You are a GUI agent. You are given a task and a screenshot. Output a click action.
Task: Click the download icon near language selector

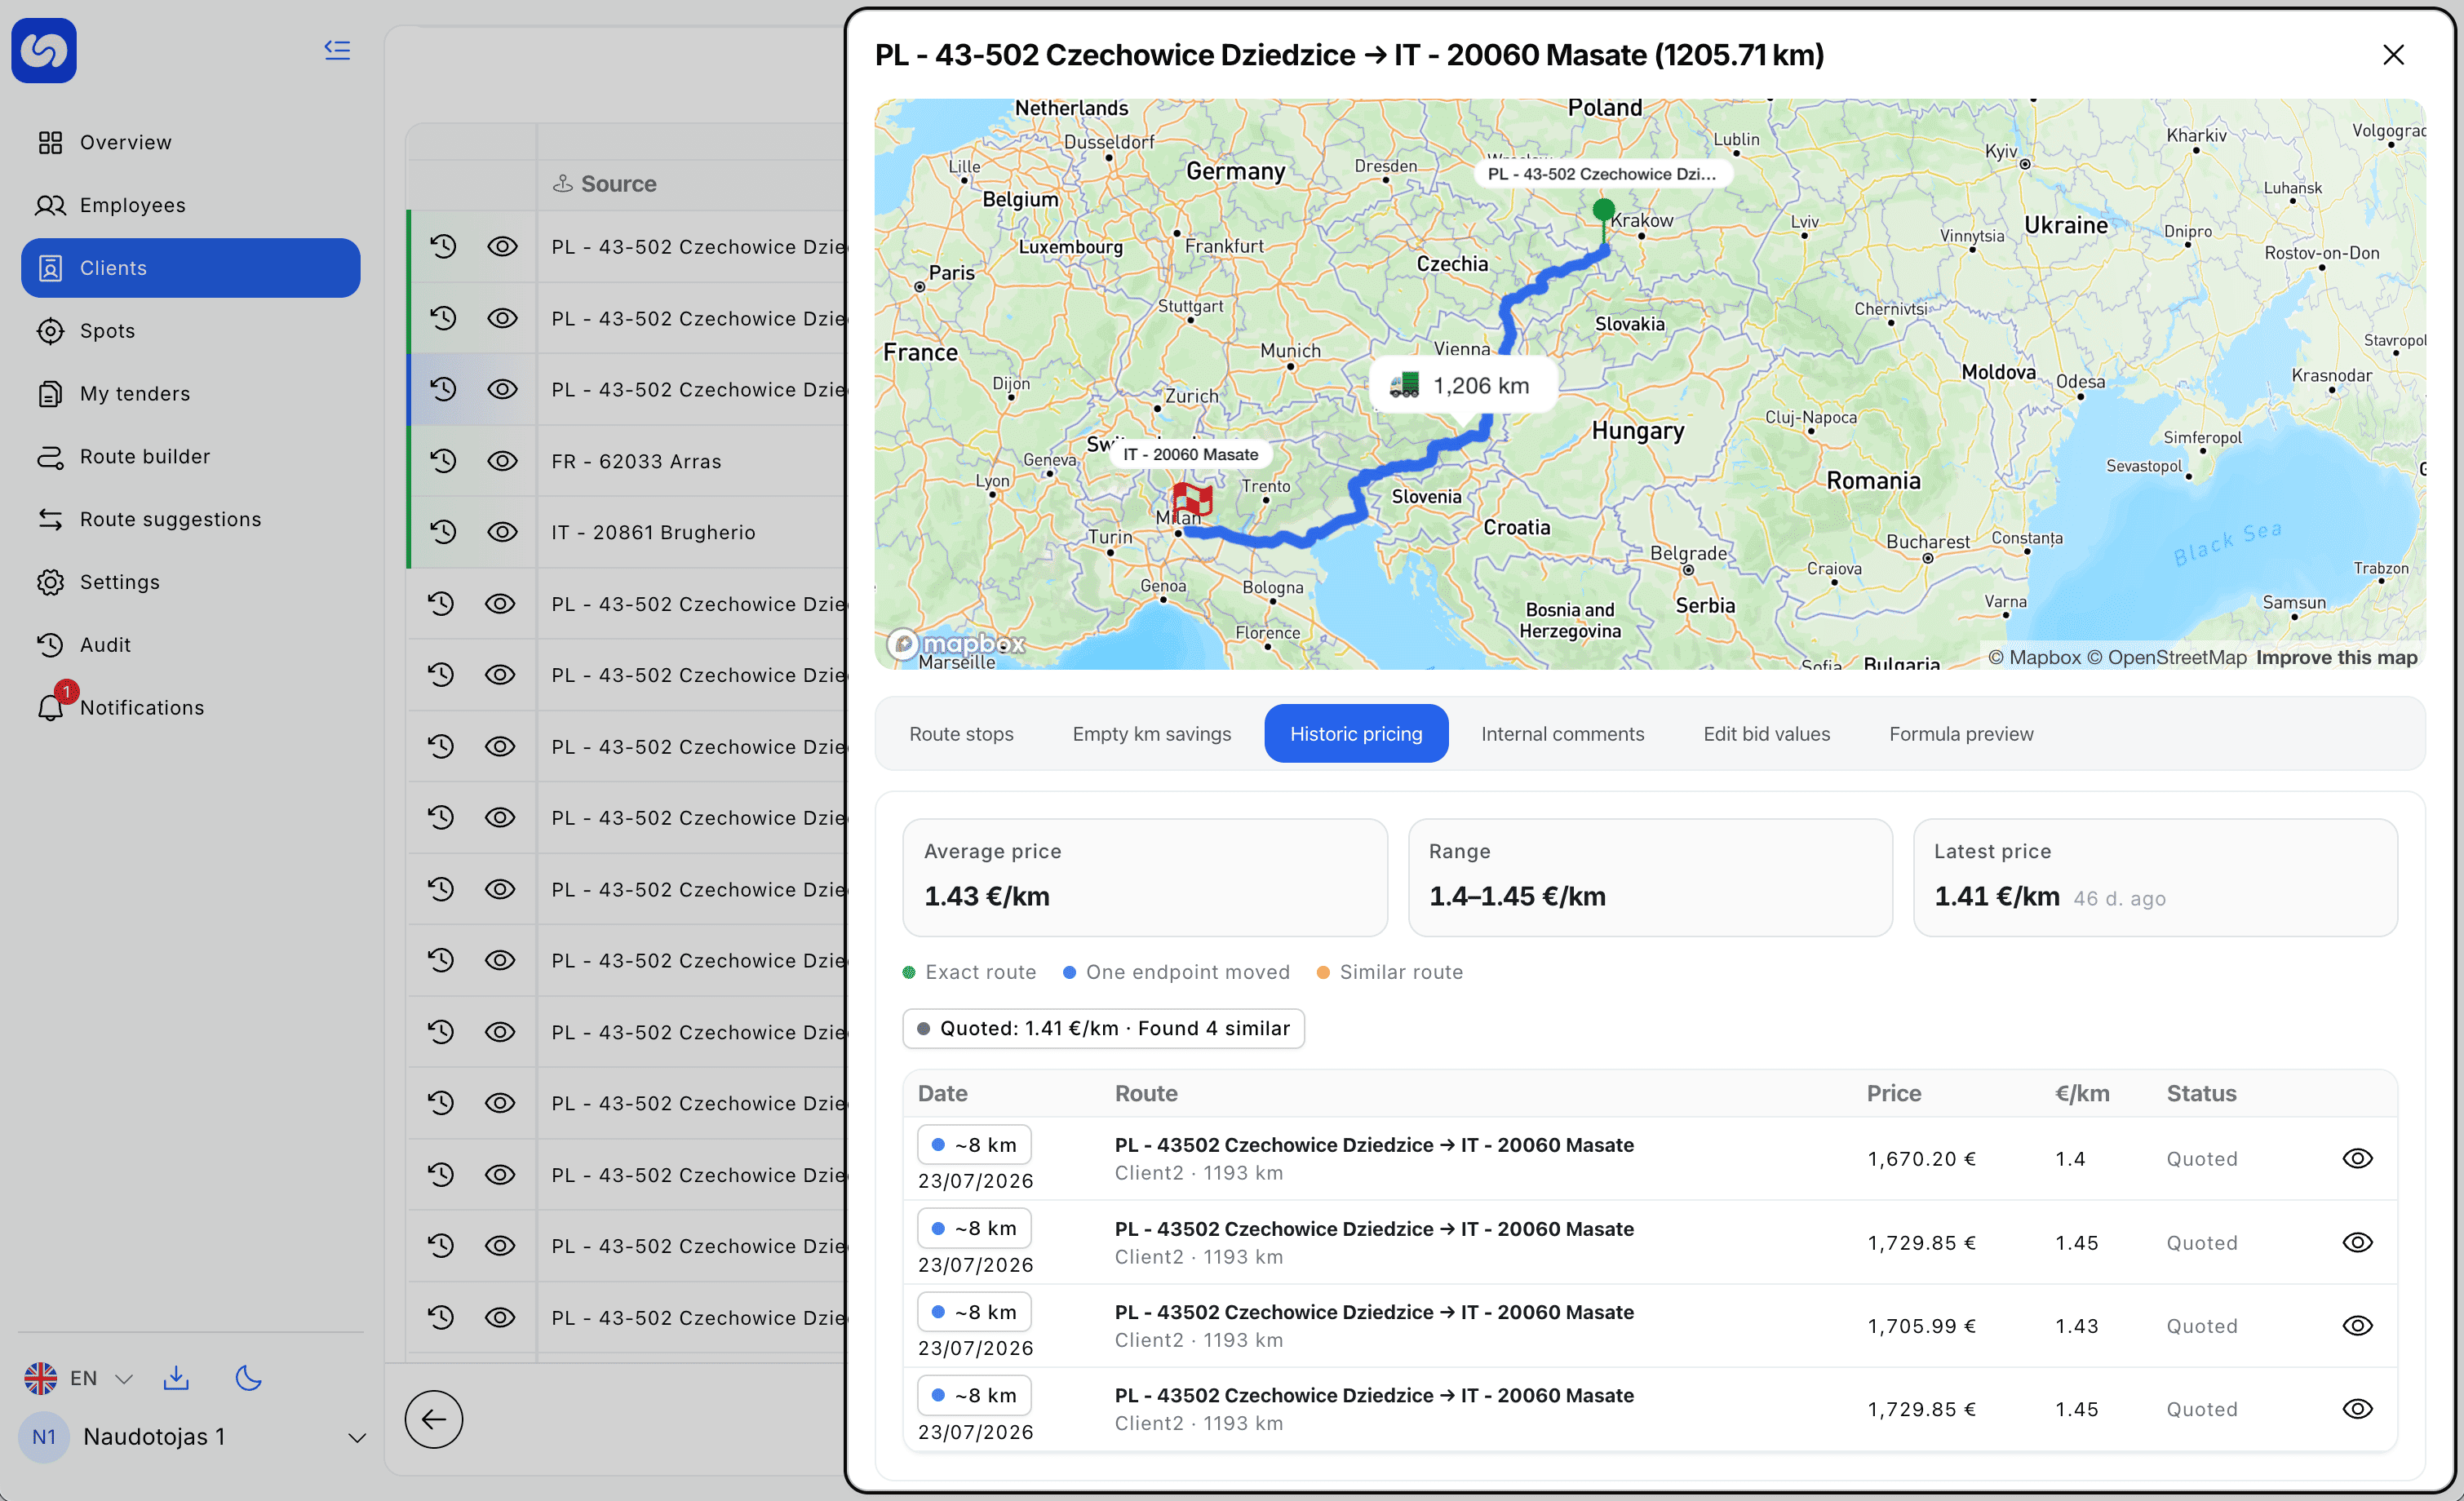click(176, 1378)
